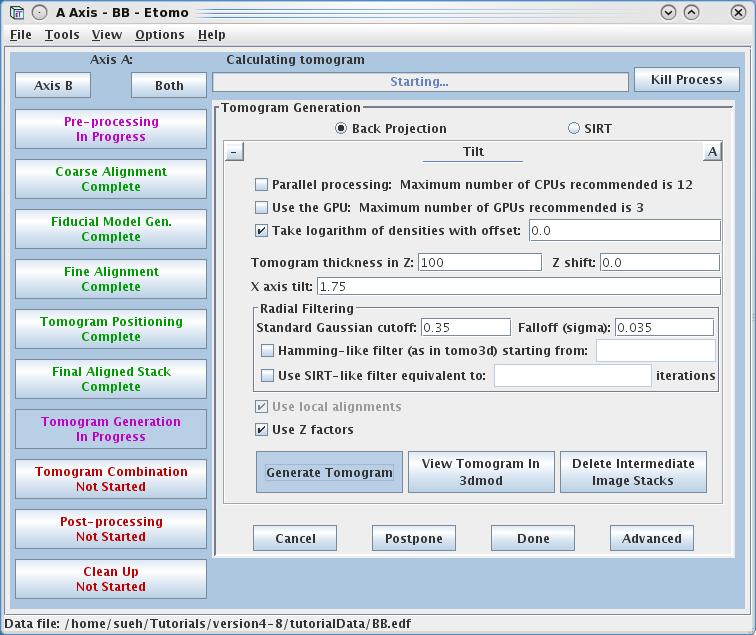Maximize window with up-arrow title button
Screen dimensions: 756x635
691,12
